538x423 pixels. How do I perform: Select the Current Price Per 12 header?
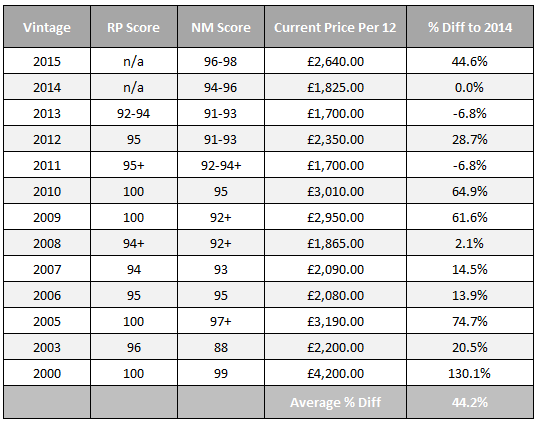tap(336, 27)
